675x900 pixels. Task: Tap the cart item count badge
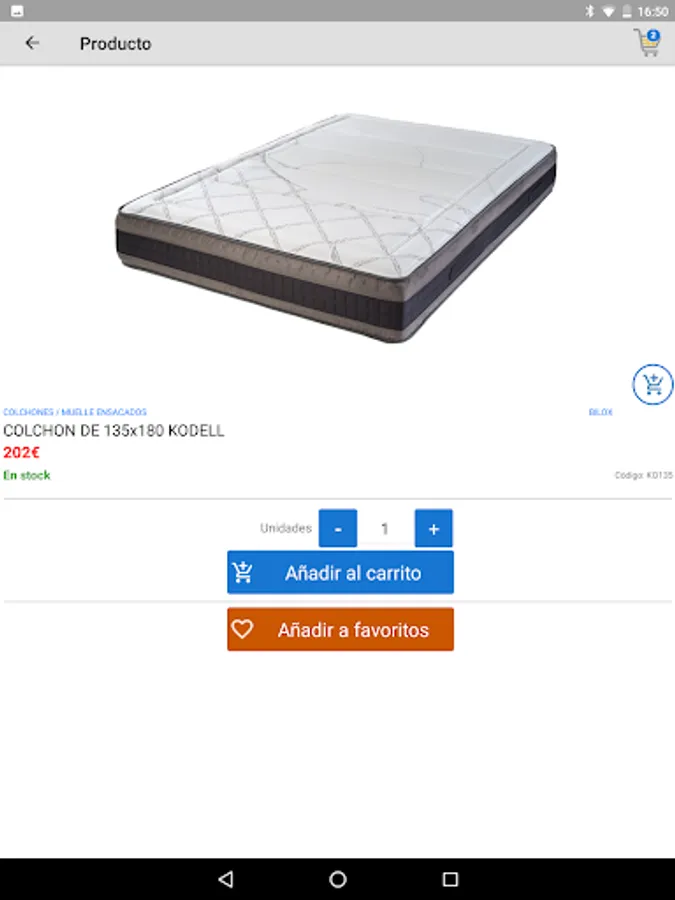pos(653,36)
